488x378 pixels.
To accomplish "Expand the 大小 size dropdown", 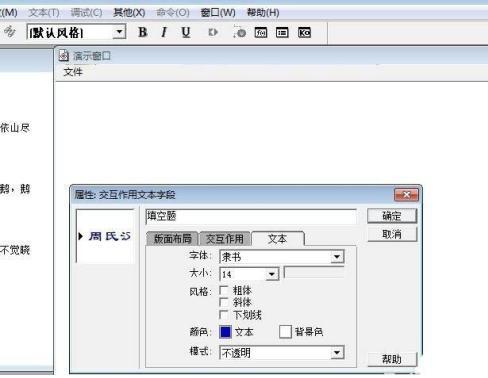I will [272, 274].
